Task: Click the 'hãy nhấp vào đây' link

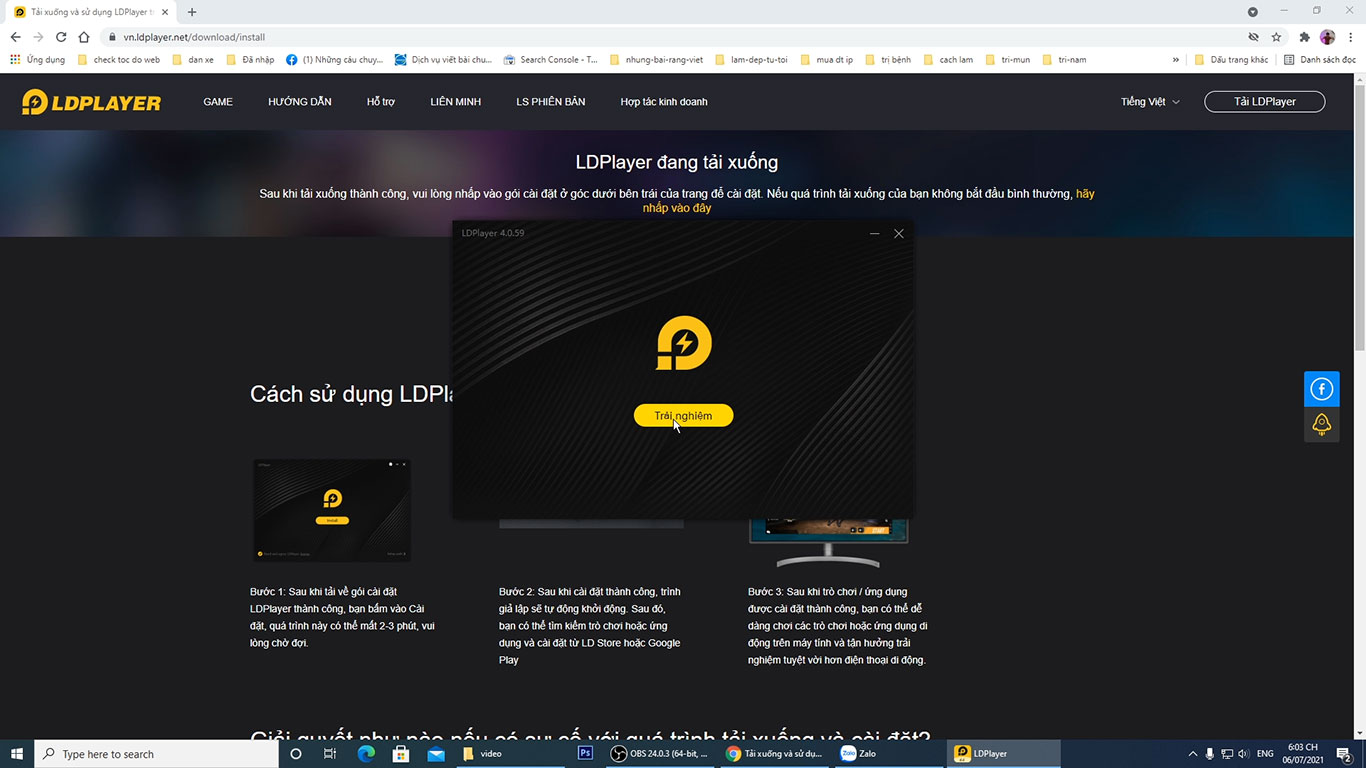Action: (x=677, y=208)
